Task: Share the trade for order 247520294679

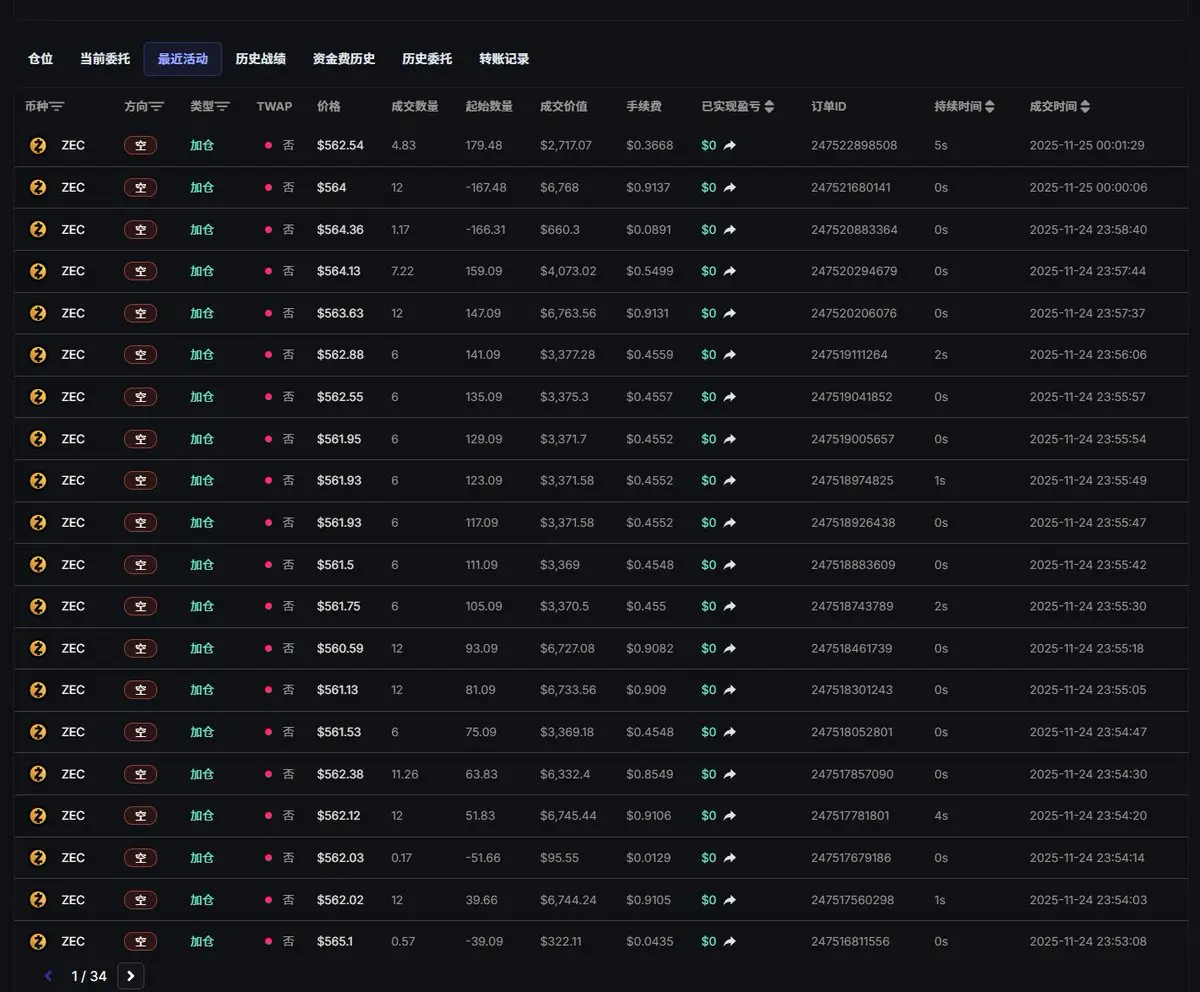Action: [x=730, y=271]
